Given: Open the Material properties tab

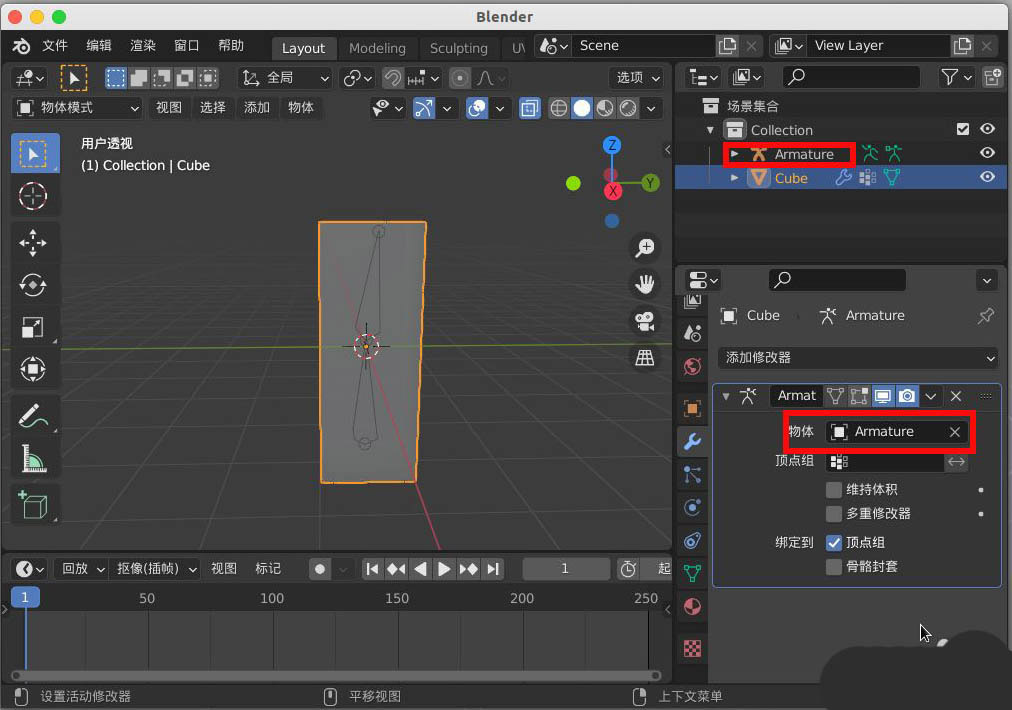Looking at the screenshot, I should pos(692,607).
